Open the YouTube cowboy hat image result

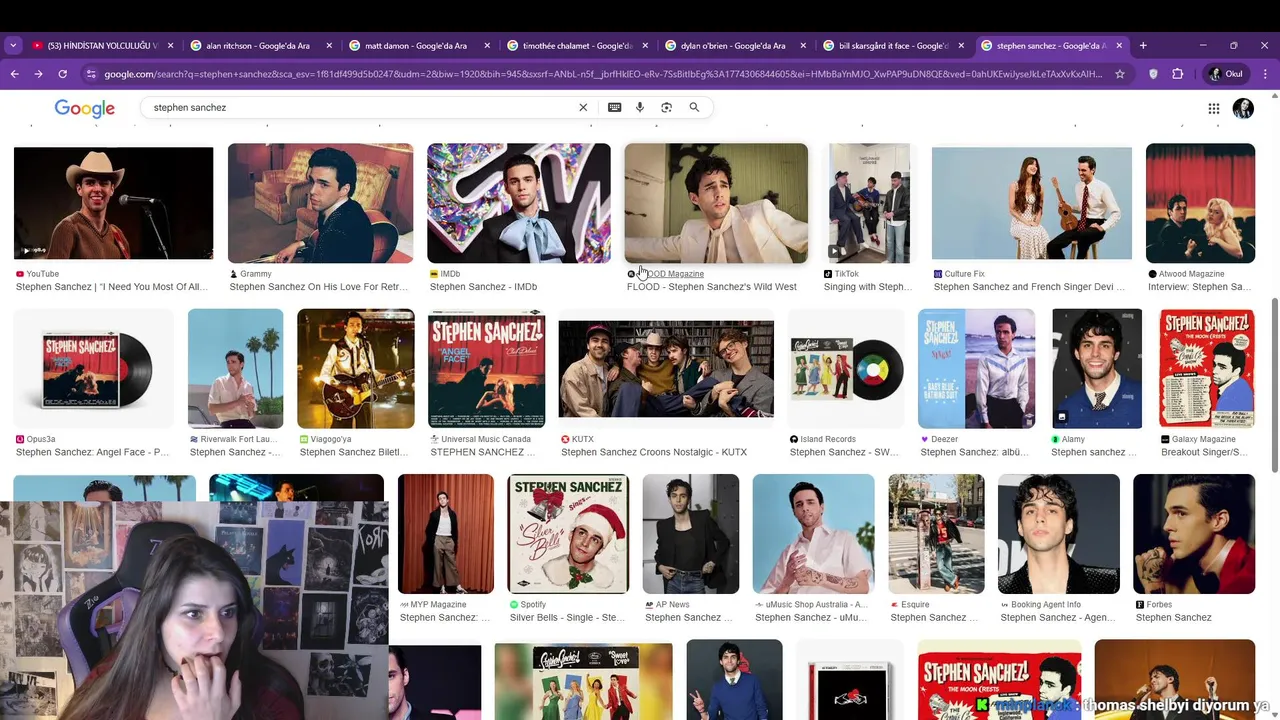[x=114, y=203]
